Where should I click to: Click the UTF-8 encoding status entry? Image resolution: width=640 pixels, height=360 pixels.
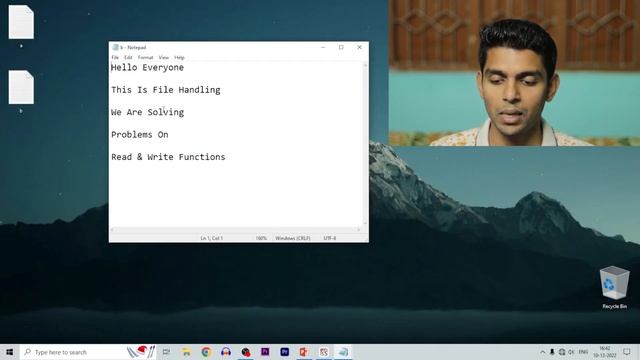tap(329, 238)
